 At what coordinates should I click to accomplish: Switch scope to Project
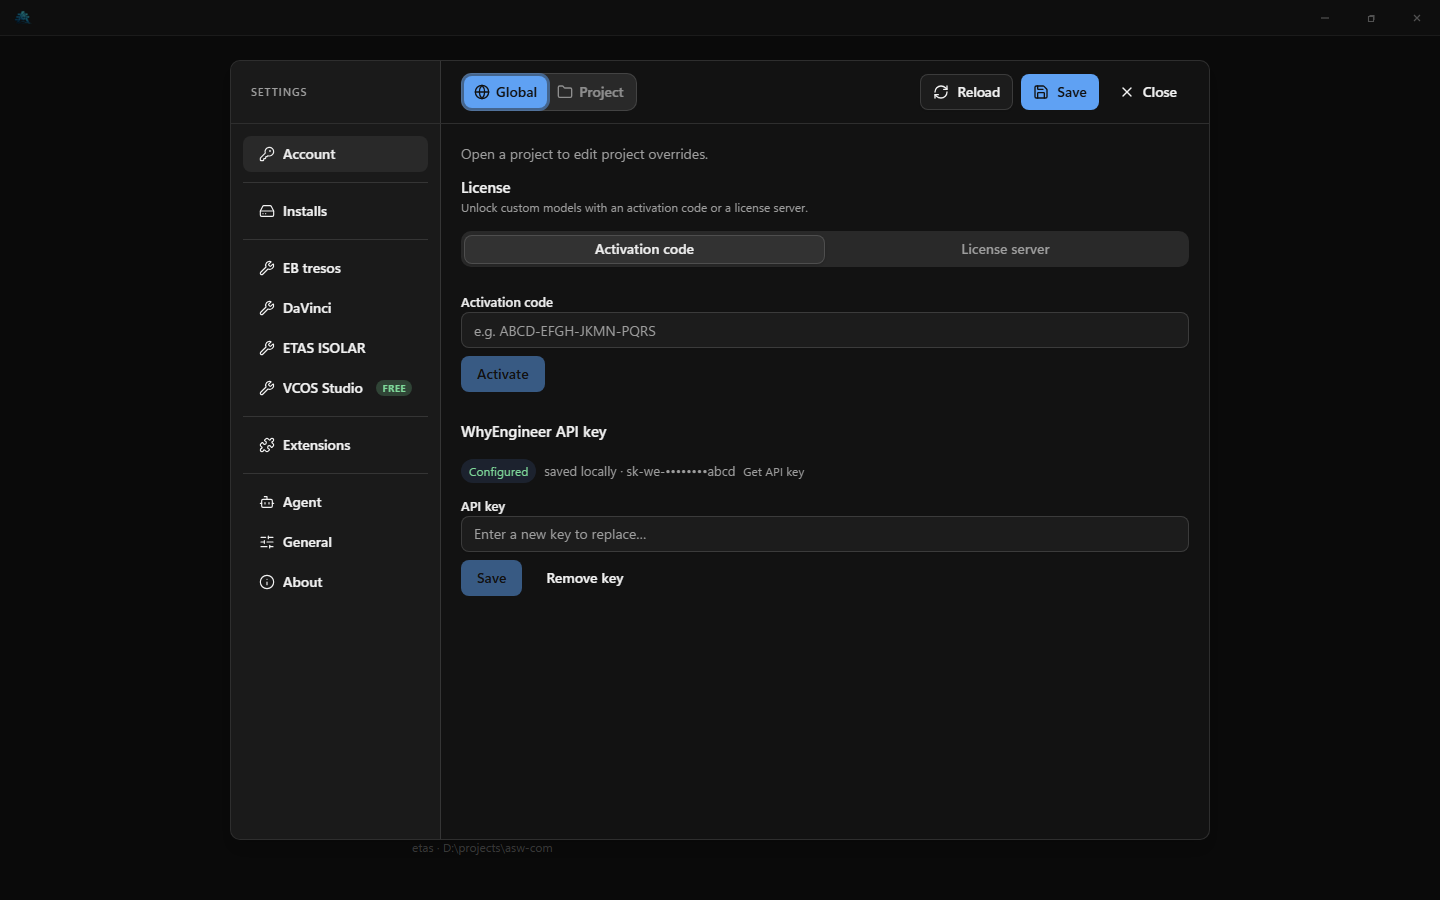(x=591, y=92)
